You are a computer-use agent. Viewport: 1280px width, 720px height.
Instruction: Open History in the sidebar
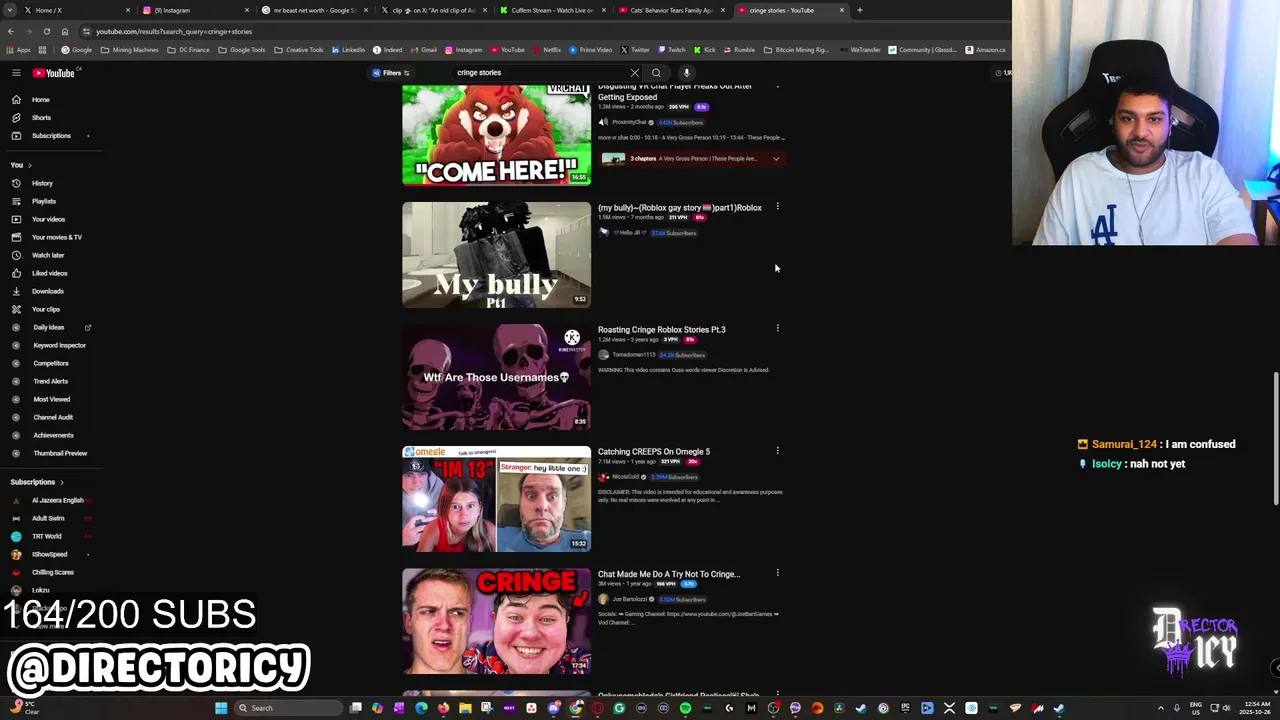pos(42,183)
